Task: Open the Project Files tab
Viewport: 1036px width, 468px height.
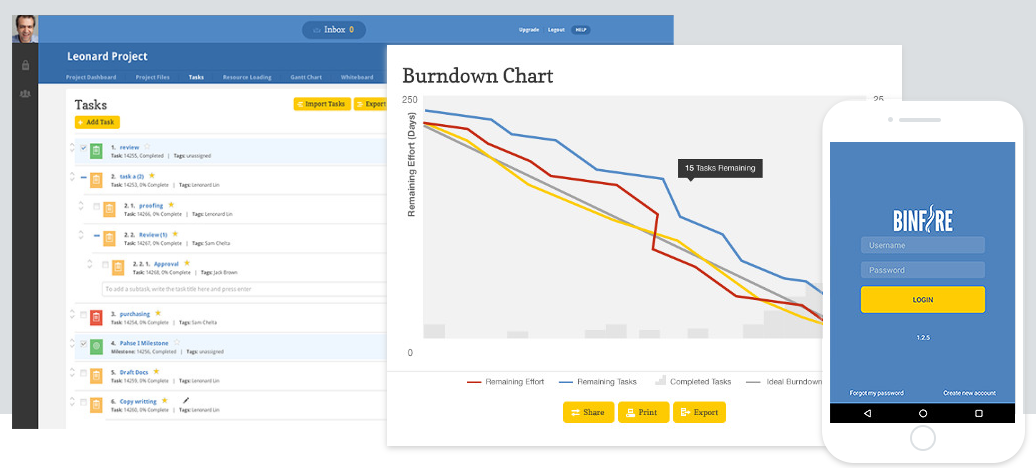Action: coord(153,77)
